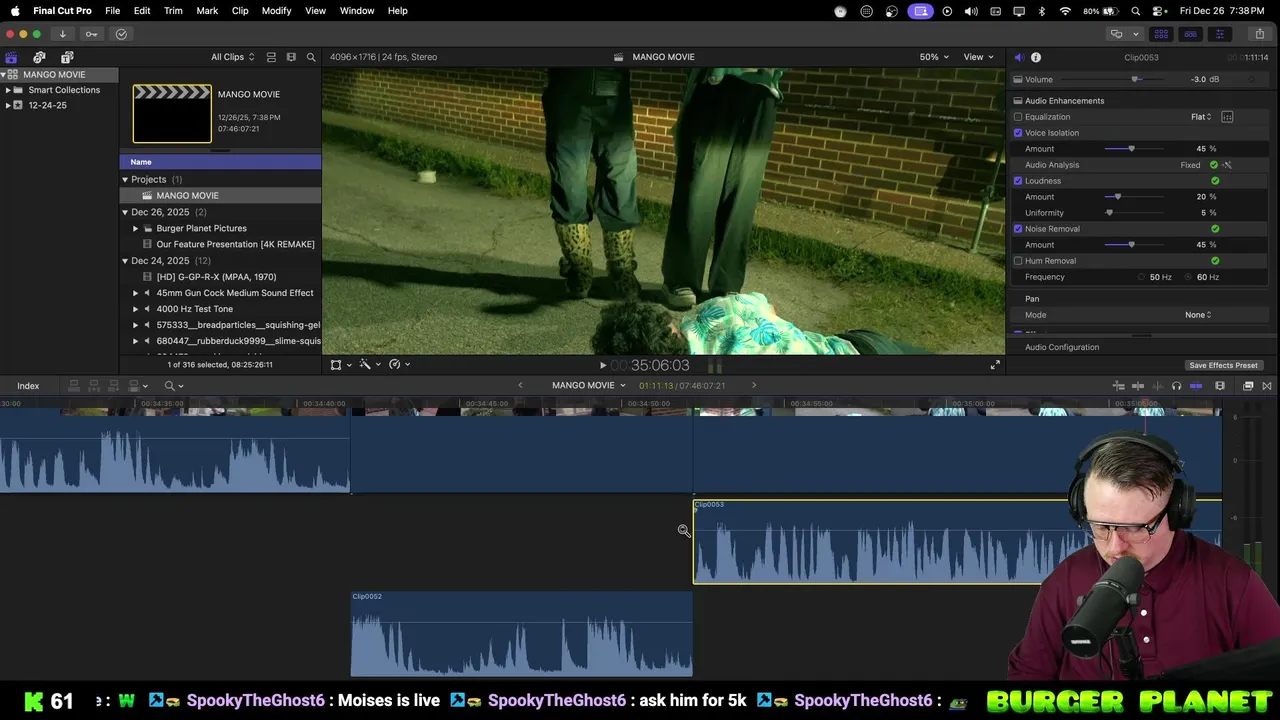Screen dimensions: 1280x720
Task: Expand viewer to fullscreen icon
Action: point(995,365)
